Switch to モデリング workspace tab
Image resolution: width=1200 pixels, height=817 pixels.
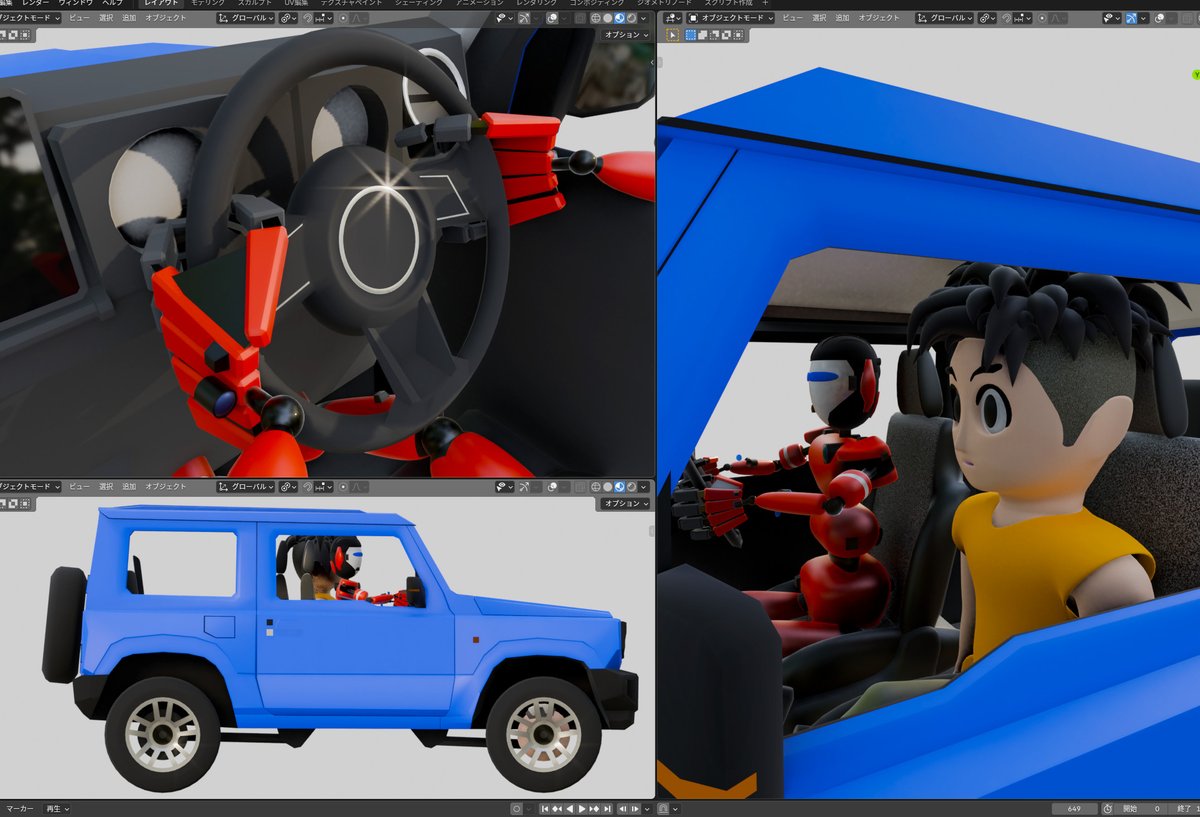[208, 4]
